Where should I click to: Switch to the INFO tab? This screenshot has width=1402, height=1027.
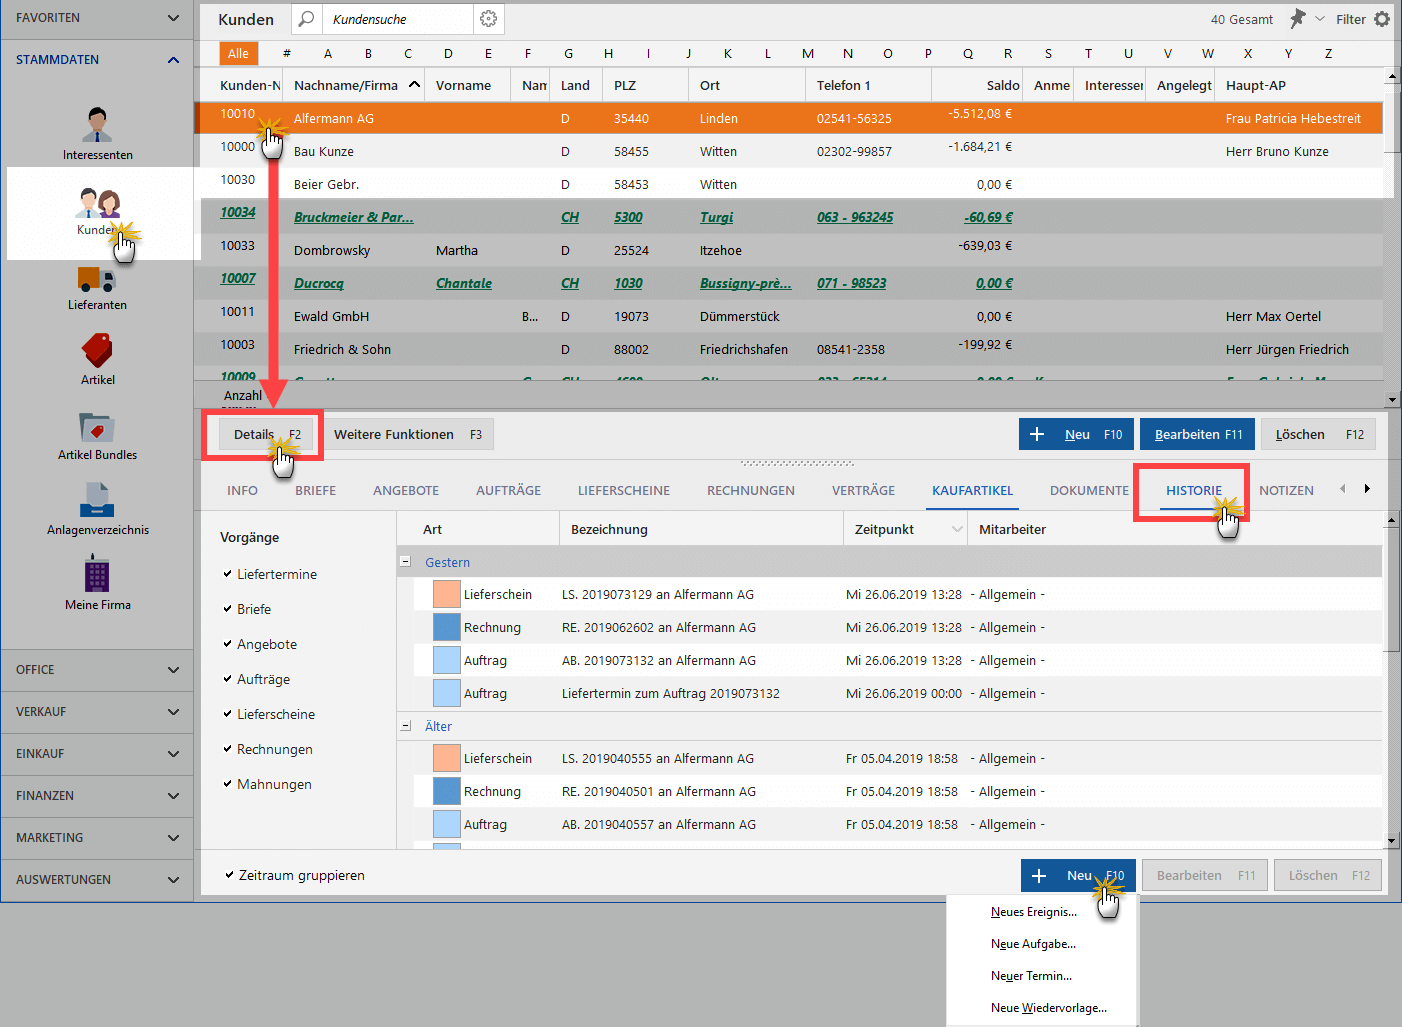242,491
